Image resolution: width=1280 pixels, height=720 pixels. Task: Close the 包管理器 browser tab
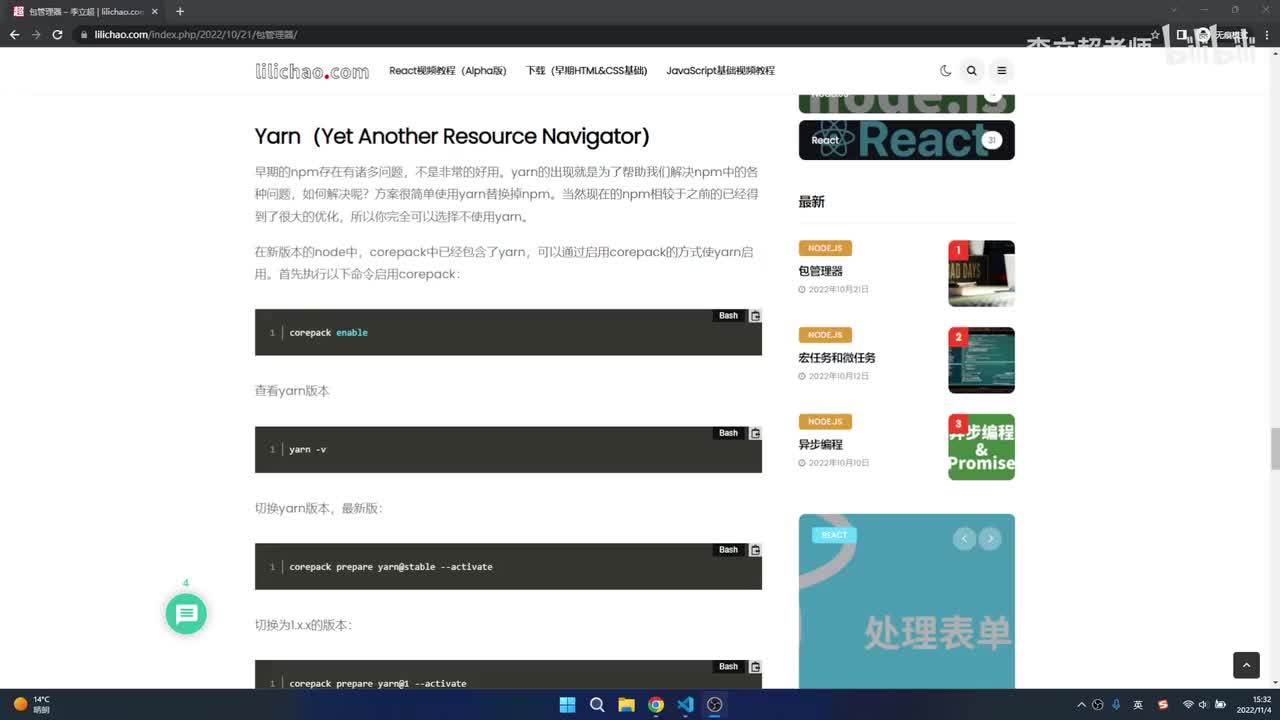[154, 12]
